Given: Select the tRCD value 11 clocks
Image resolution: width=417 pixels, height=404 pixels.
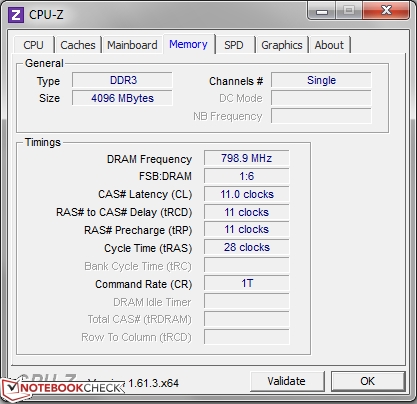Looking at the screenshot, I should [247, 212].
